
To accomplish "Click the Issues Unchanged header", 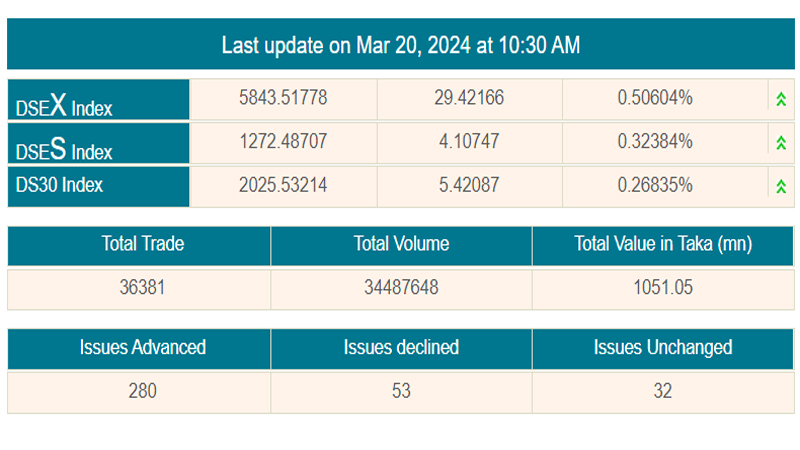I will pos(663,348).
